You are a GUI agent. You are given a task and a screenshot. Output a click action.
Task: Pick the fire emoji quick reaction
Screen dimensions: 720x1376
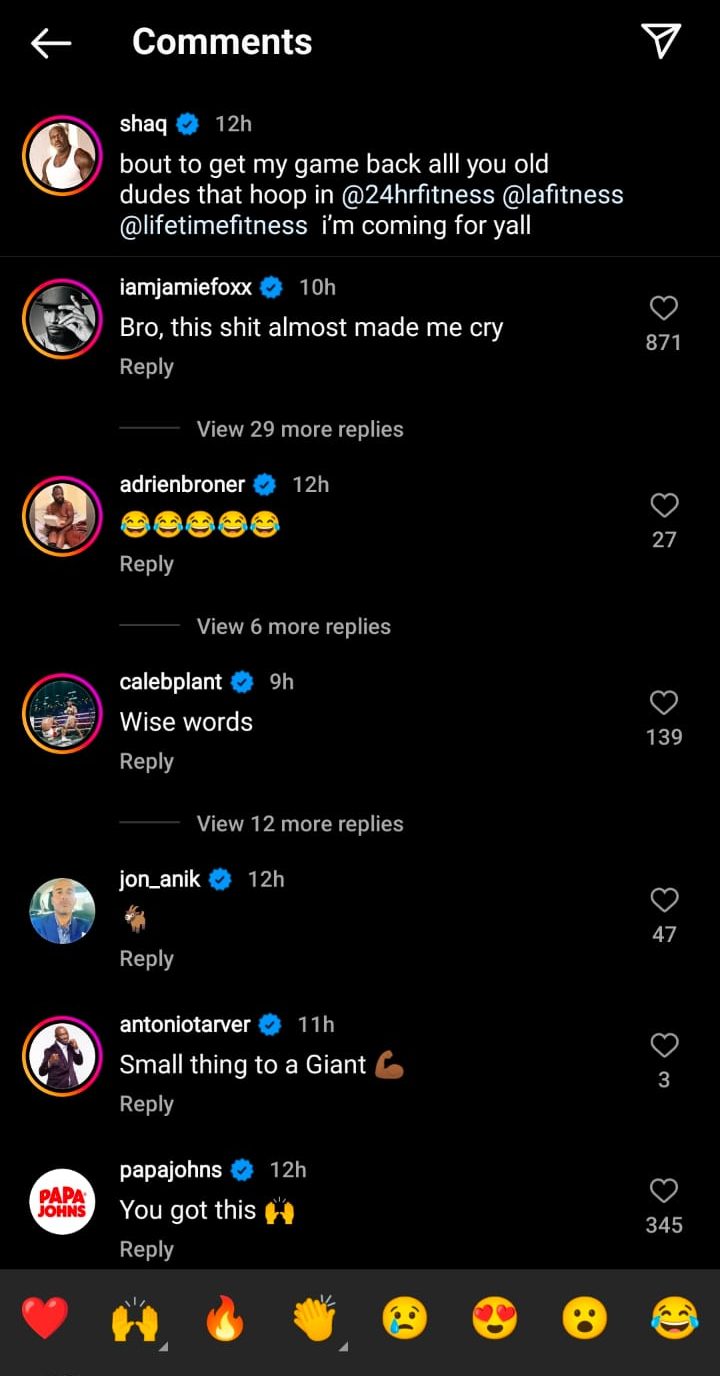(x=225, y=1318)
